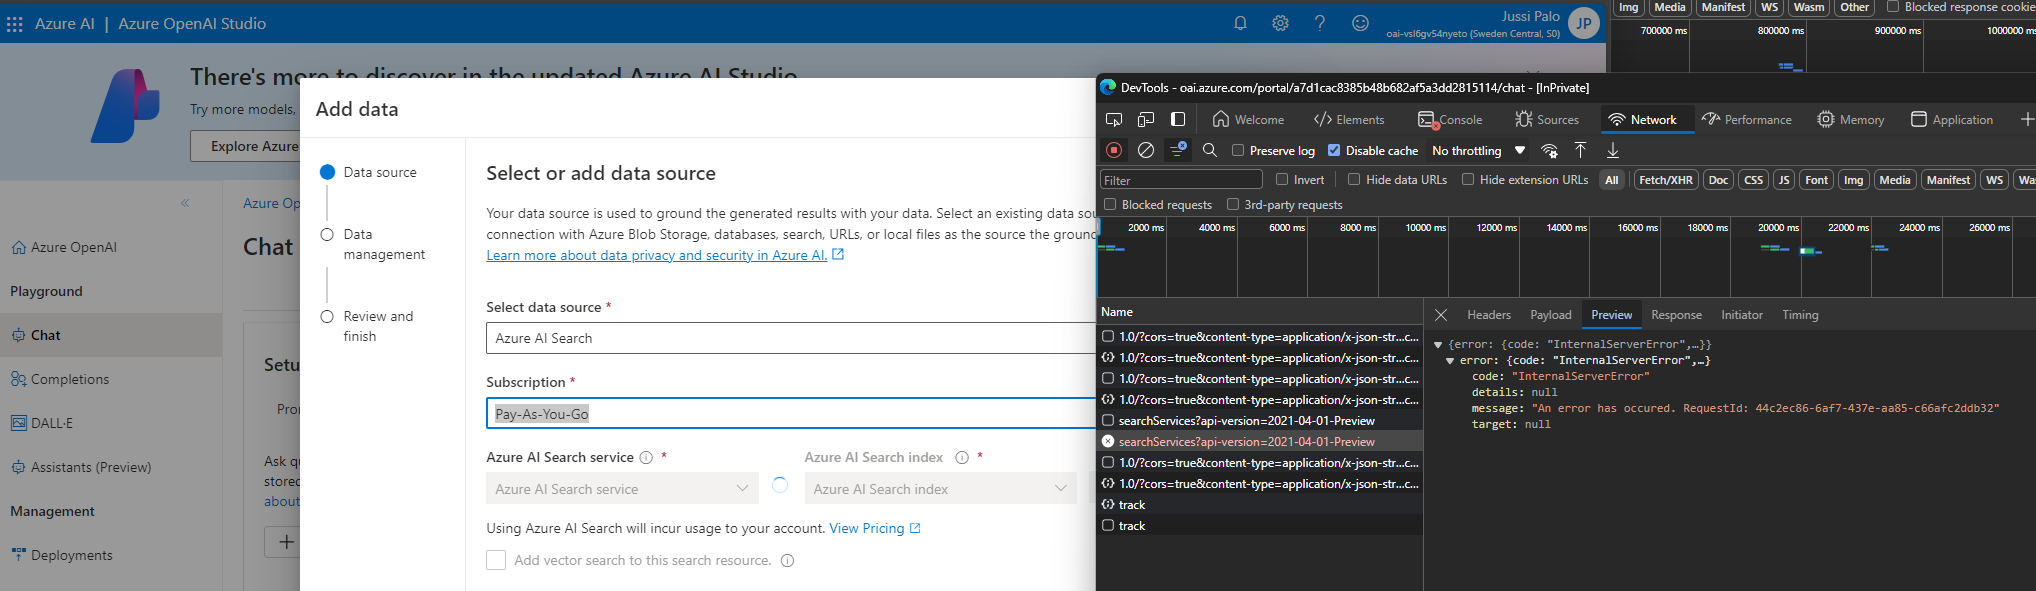Filter requests by Font type
The image size is (2036, 591).
[x=1816, y=180]
